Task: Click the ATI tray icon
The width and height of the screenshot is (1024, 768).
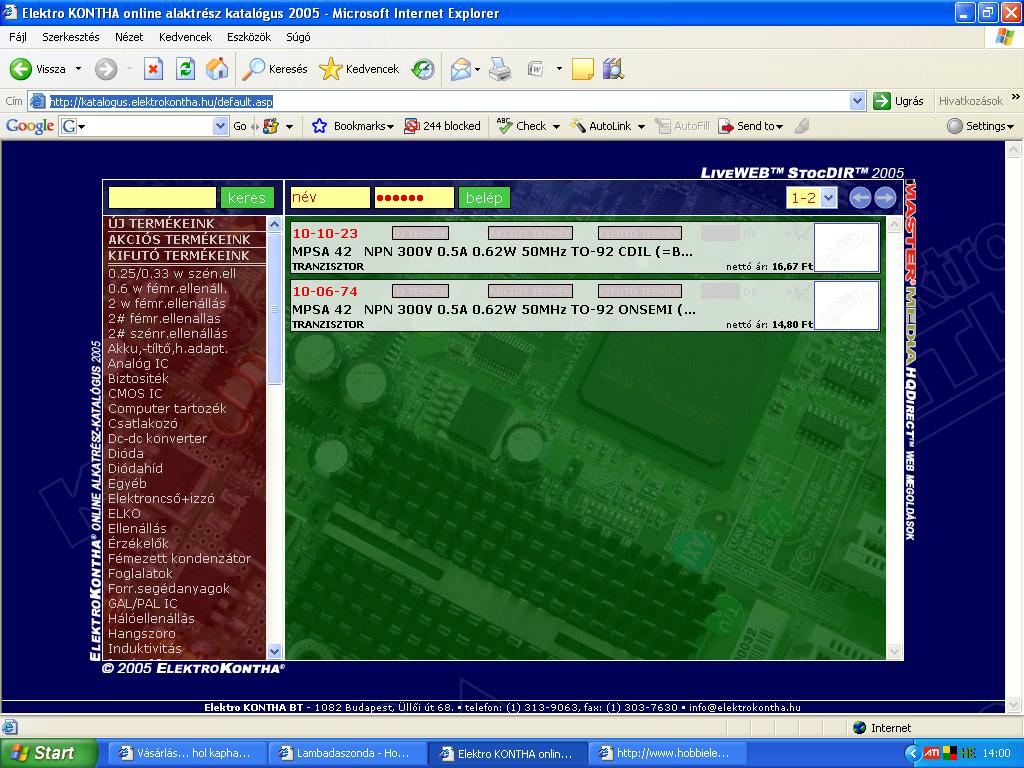Action: pos(931,753)
